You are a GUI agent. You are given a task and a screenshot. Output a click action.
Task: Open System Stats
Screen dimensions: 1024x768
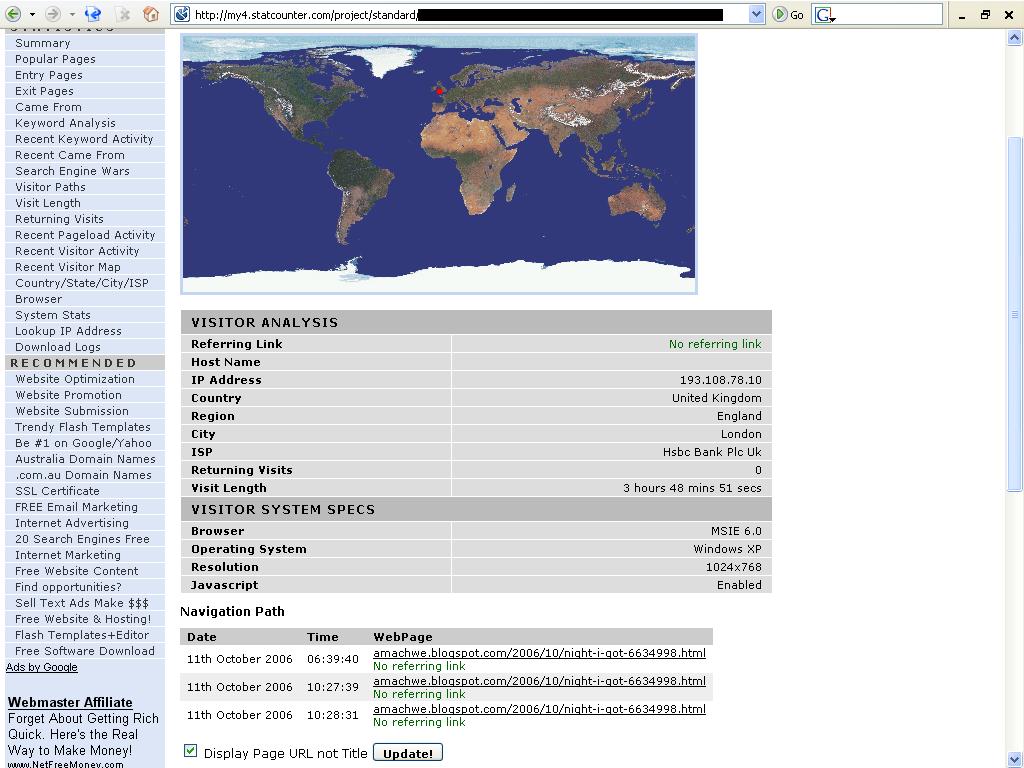click(x=53, y=315)
